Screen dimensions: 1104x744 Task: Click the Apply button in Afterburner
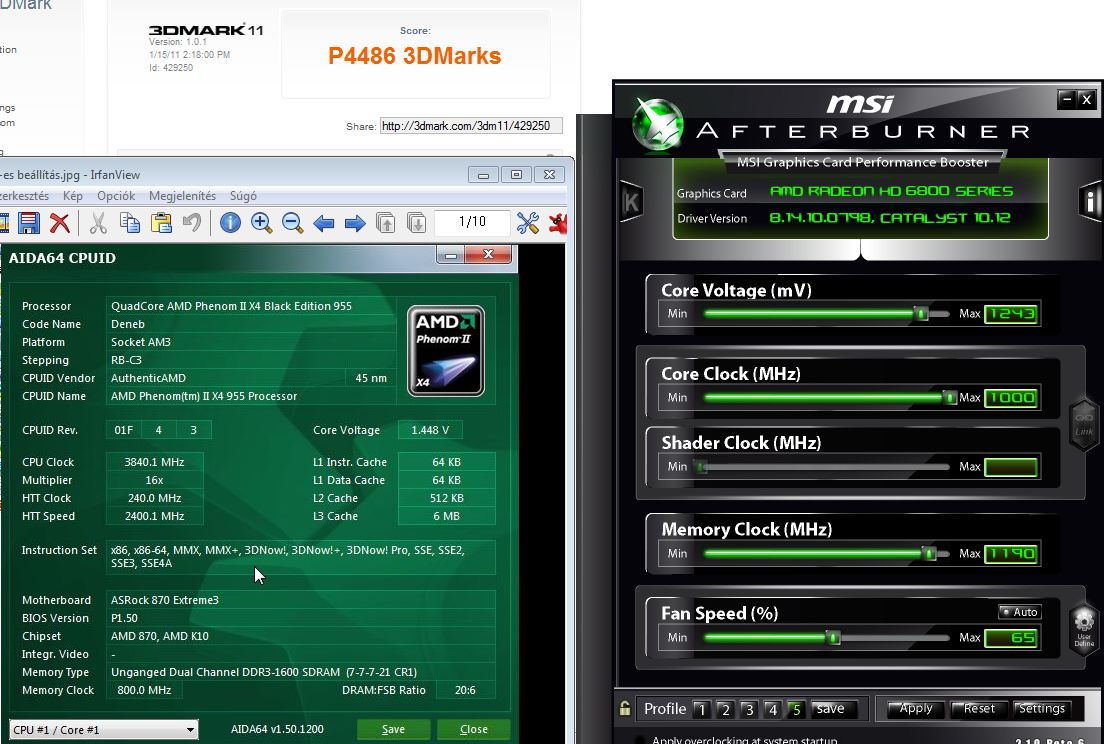915,708
